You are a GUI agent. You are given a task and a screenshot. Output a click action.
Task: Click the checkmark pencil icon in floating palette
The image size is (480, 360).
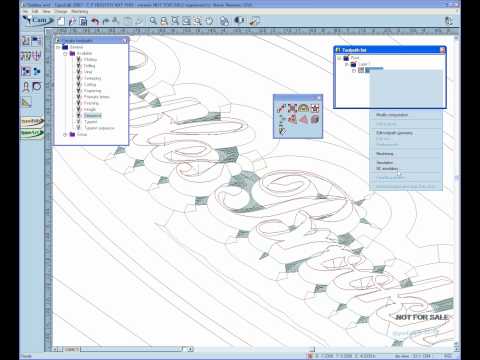point(282,131)
